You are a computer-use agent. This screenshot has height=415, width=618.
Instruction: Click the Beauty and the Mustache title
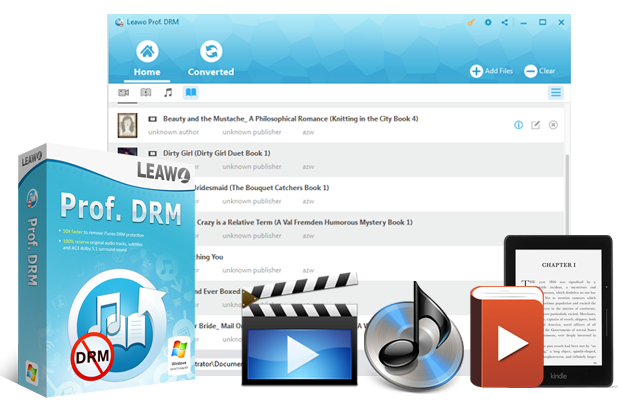(290, 119)
